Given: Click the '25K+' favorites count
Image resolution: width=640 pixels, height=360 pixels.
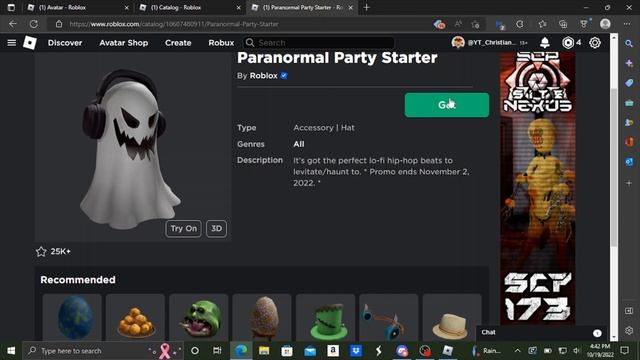Looking at the screenshot, I should click(60, 251).
